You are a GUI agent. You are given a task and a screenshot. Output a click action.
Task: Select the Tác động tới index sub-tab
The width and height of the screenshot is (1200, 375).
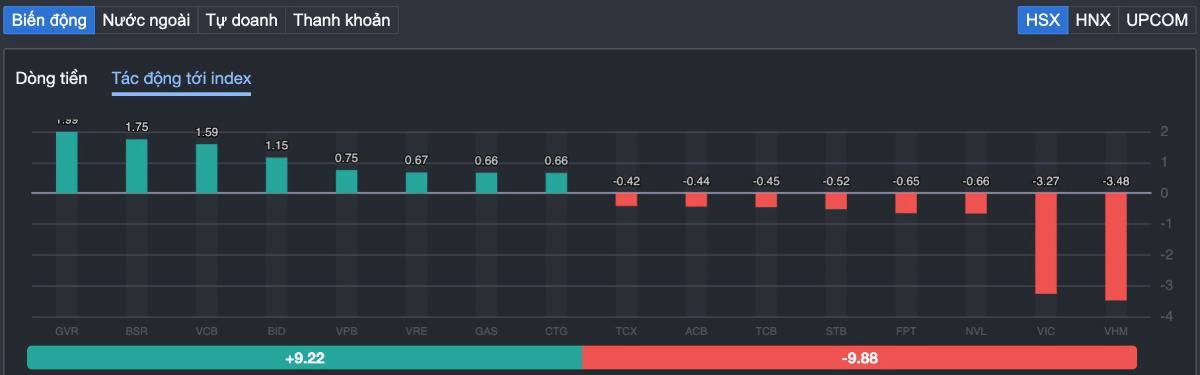pyautogui.click(x=181, y=78)
